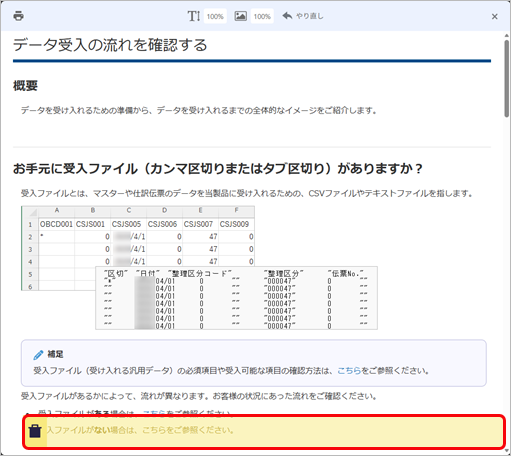Click the dark bag icon in yellow bar
Viewport: 511px width, 456px height.
point(35,431)
